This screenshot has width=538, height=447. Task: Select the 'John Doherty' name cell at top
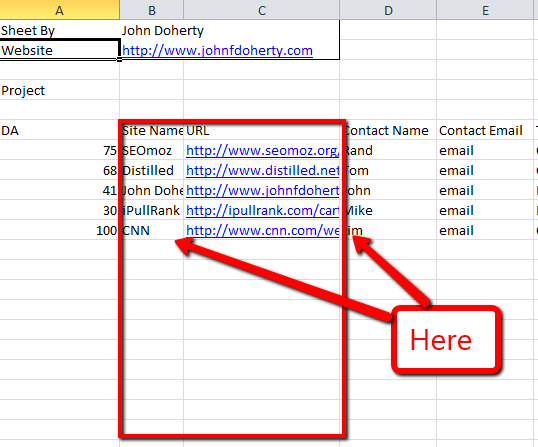coord(152,30)
